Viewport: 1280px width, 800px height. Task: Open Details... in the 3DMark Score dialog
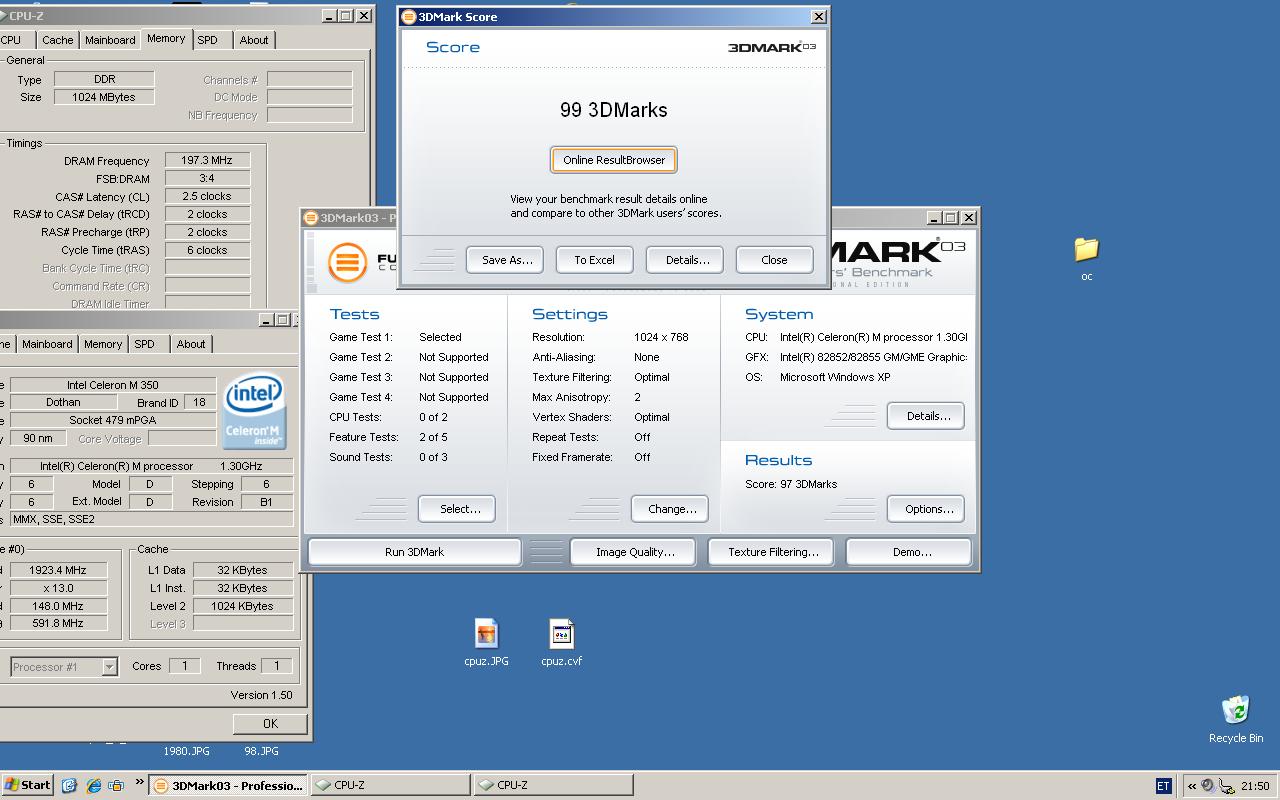[x=687, y=260]
